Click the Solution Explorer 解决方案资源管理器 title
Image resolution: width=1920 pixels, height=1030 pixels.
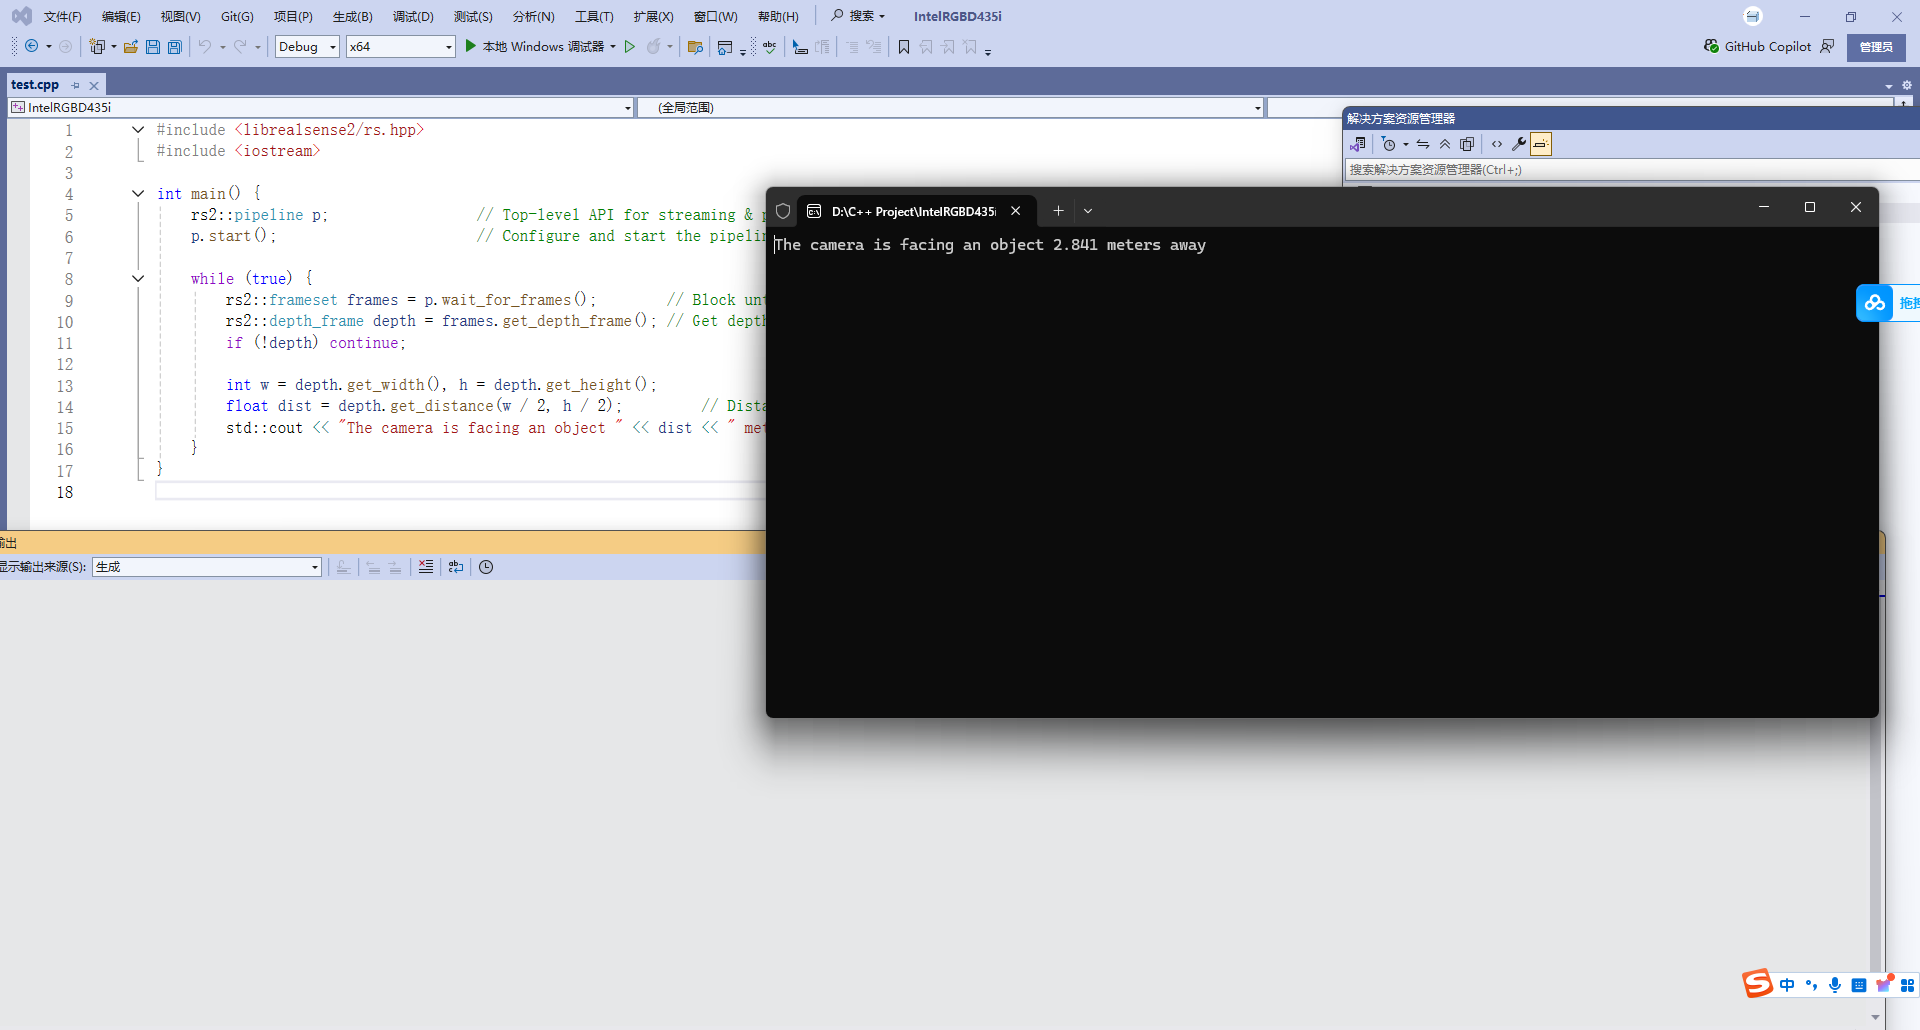point(1401,118)
